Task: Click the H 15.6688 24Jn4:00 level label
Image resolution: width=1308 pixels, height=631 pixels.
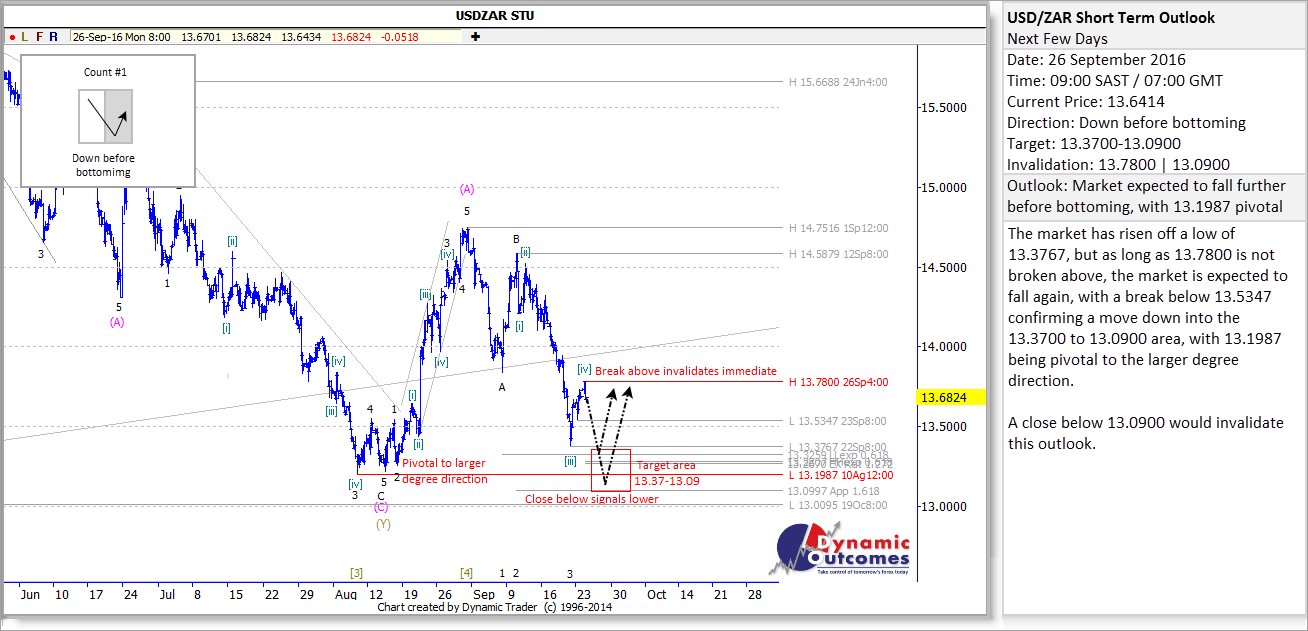Action: [838, 82]
